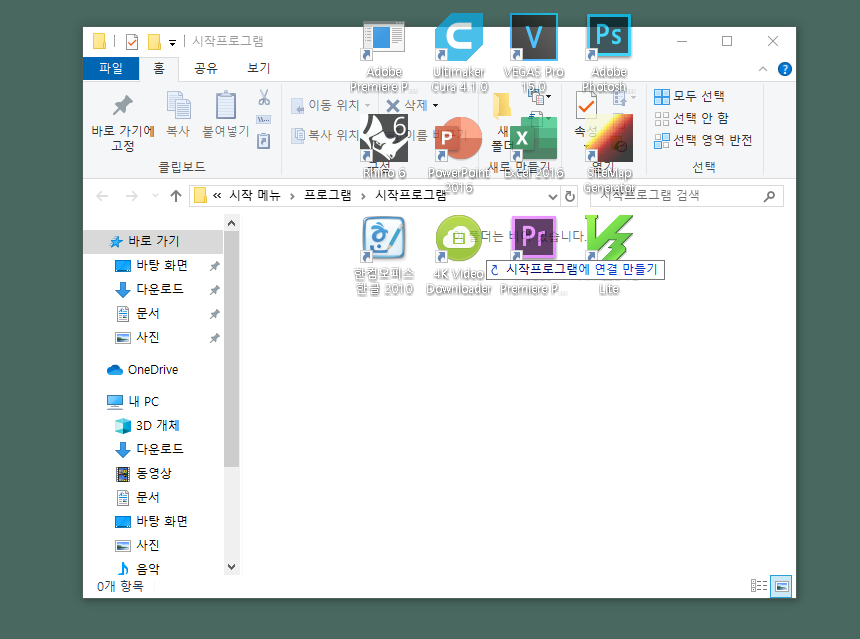Select the 4K Video Downloader icon
This screenshot has height=639, width=860.
tap(459, 239)
